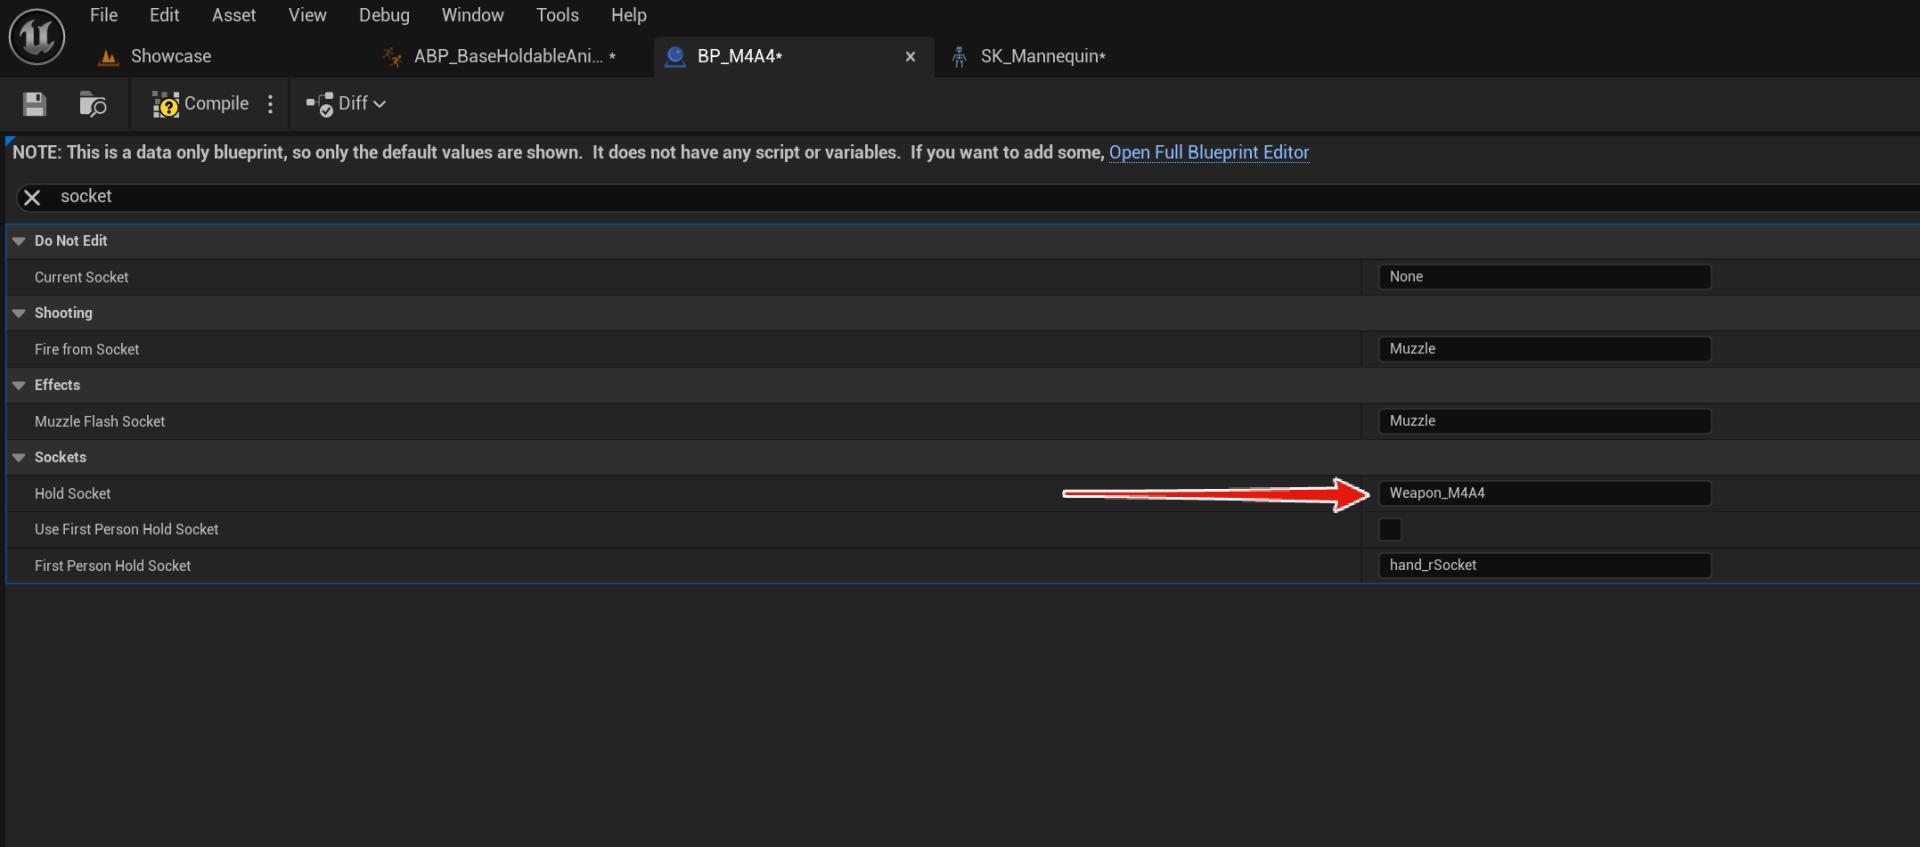Image resolution: width=1920 pixels, height=847 pixels.
Task: Open the Edit menu
Action: (164, 15)
